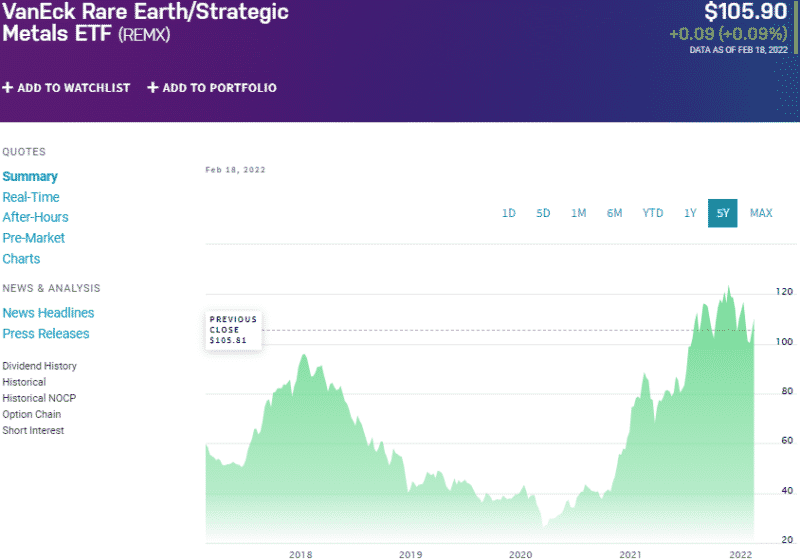Screen dimensions: 800x560
Task: Click the 2019 x-axis label
Action: click(411, 554)
